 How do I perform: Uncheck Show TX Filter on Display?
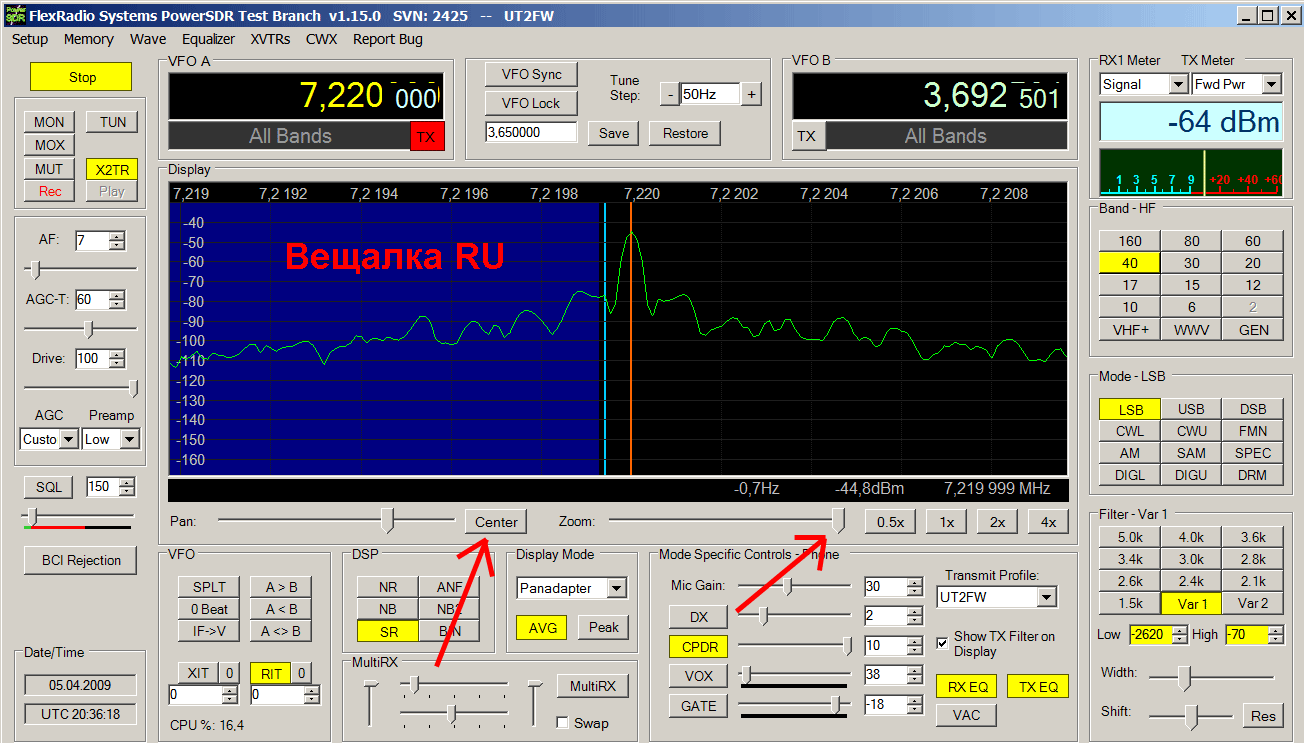click(x=942, y=643)
